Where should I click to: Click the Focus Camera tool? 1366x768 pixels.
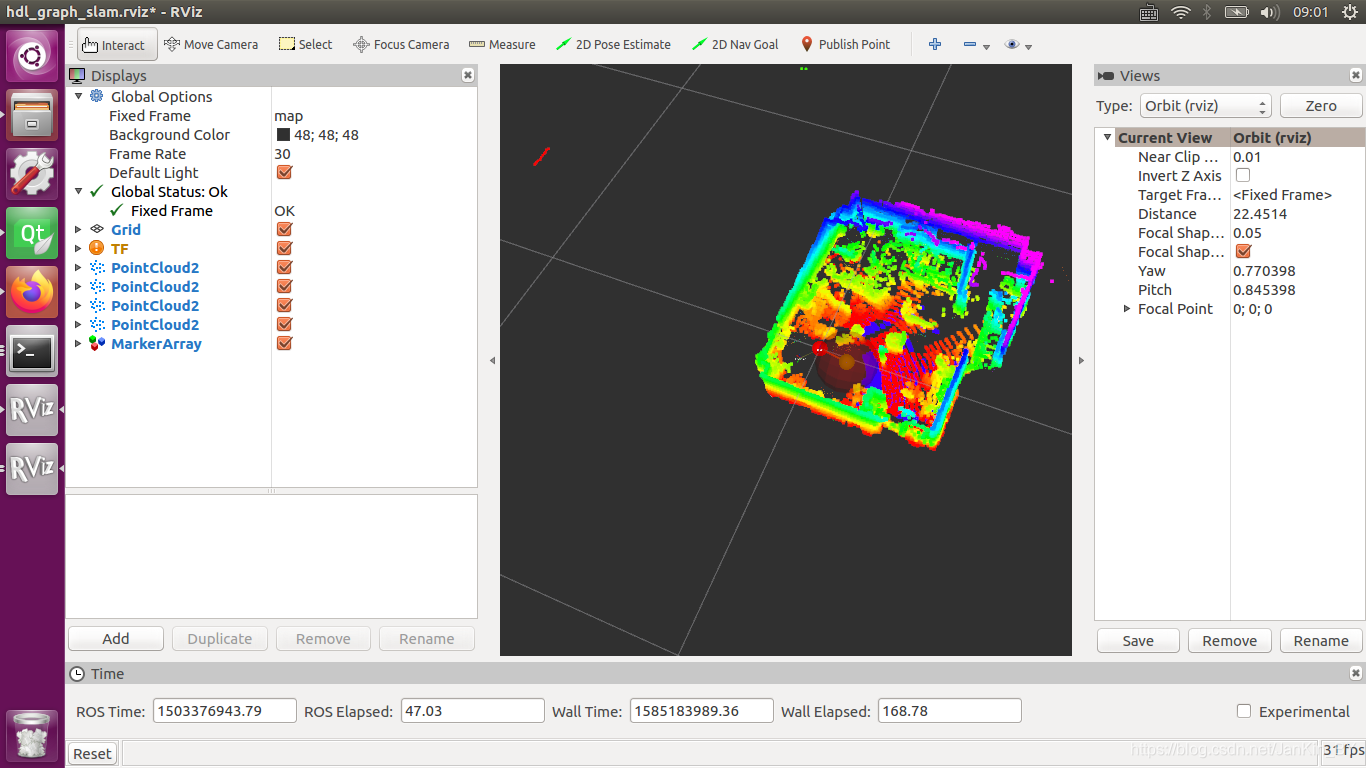(x=401, y=44)
